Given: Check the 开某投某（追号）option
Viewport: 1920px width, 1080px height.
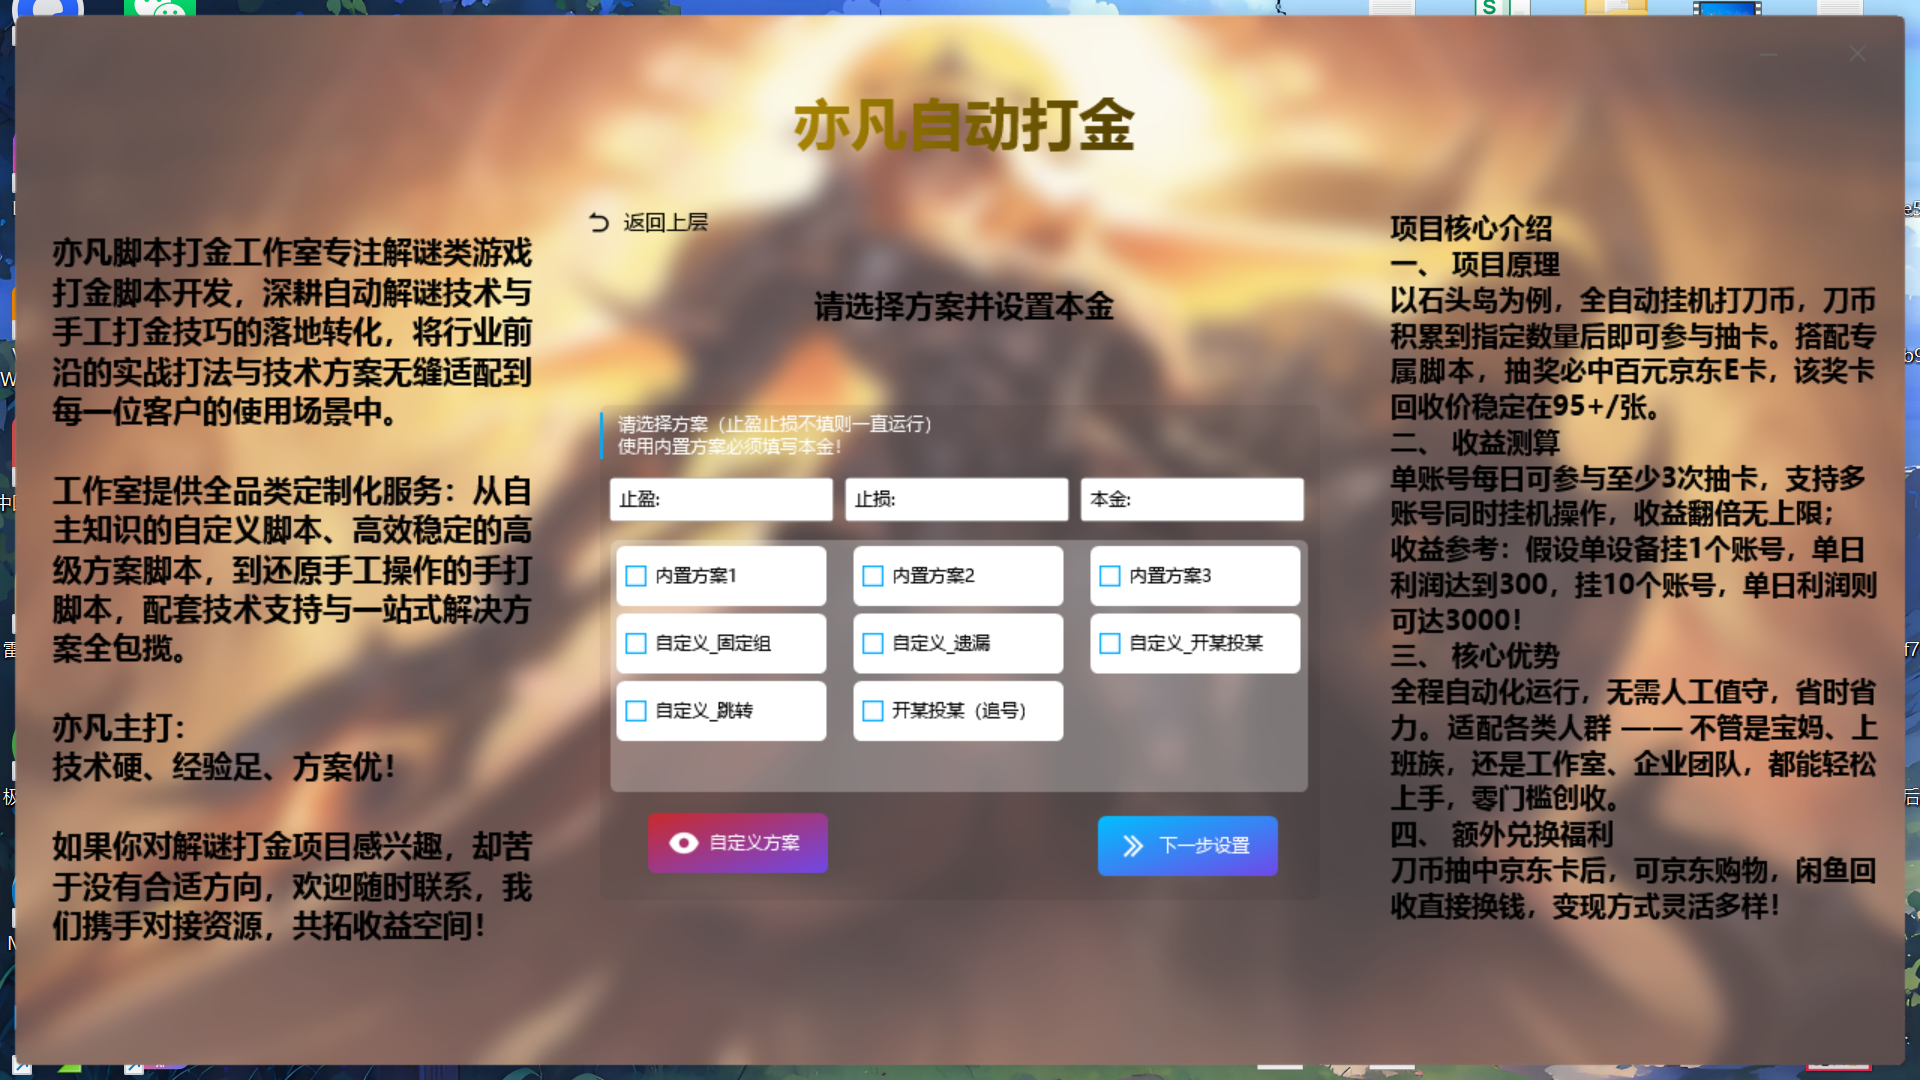Looking at the screenshot, I should pyautogui.click(x=872, y=711).
